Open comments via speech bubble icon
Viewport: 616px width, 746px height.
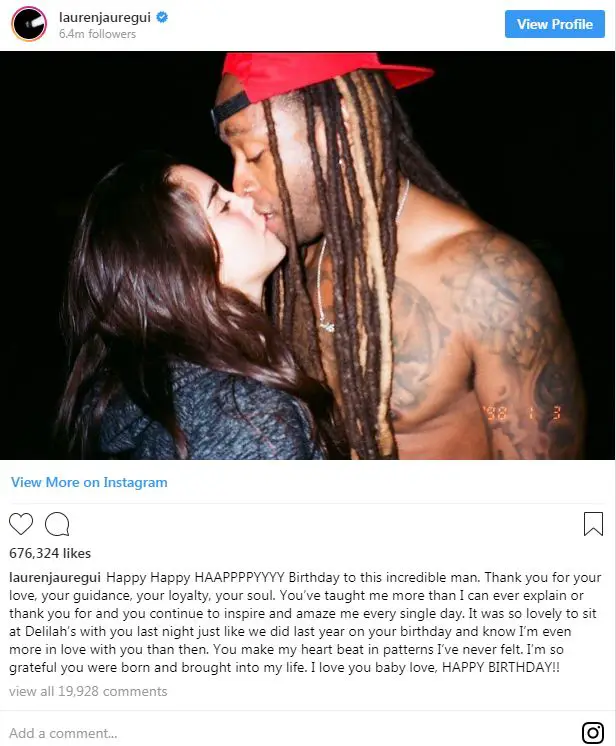coord(57,524)
